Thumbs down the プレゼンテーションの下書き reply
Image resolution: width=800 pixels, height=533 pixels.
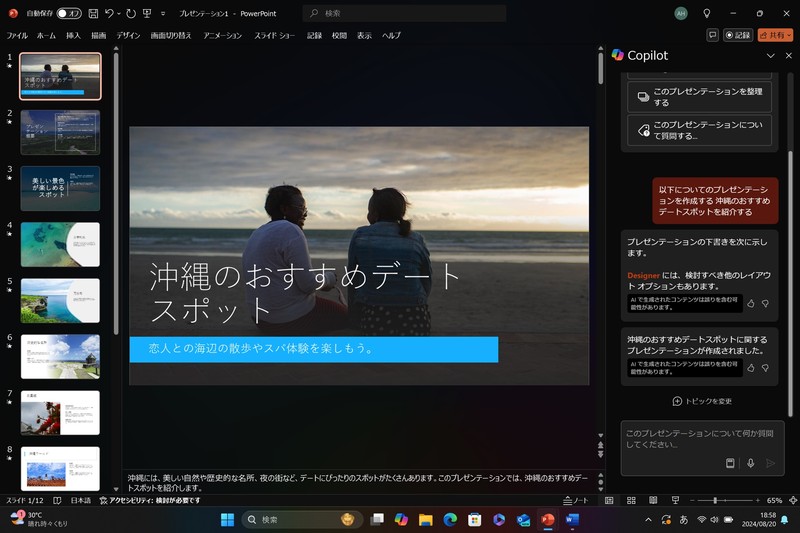[765, 303]
